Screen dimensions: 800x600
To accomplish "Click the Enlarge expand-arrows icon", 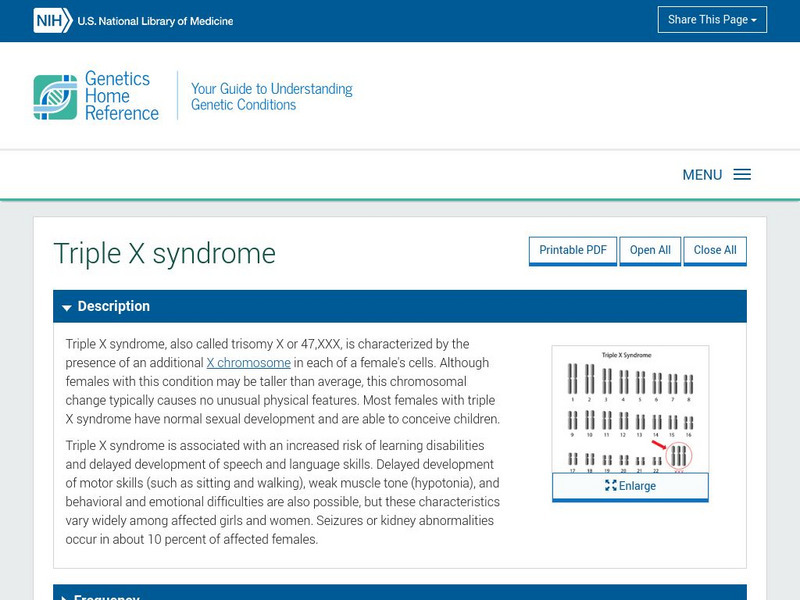I will [x=611, y=486].
